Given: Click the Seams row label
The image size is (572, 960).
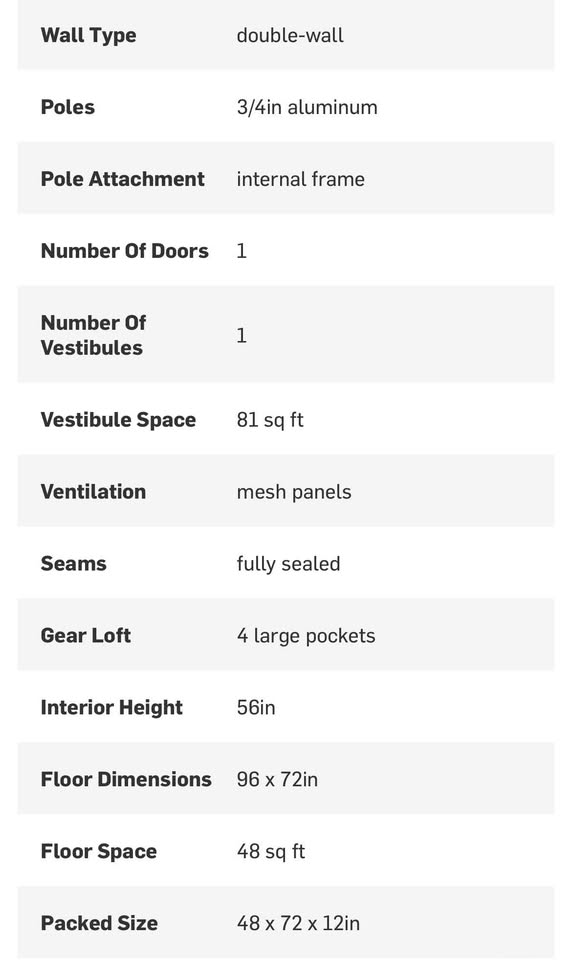Looking at the screenshot, I should [73, 563].
